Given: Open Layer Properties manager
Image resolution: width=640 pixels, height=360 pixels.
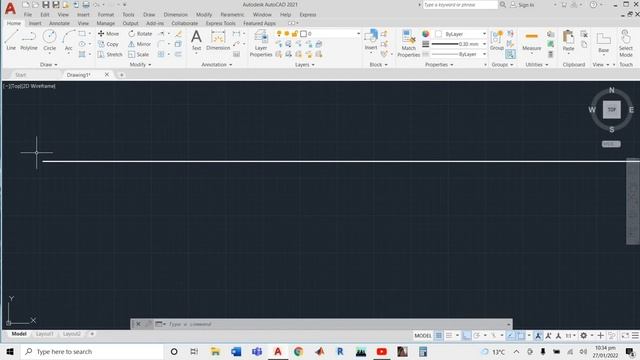Looking at the screenshot, I should click(x=261, y=43).
